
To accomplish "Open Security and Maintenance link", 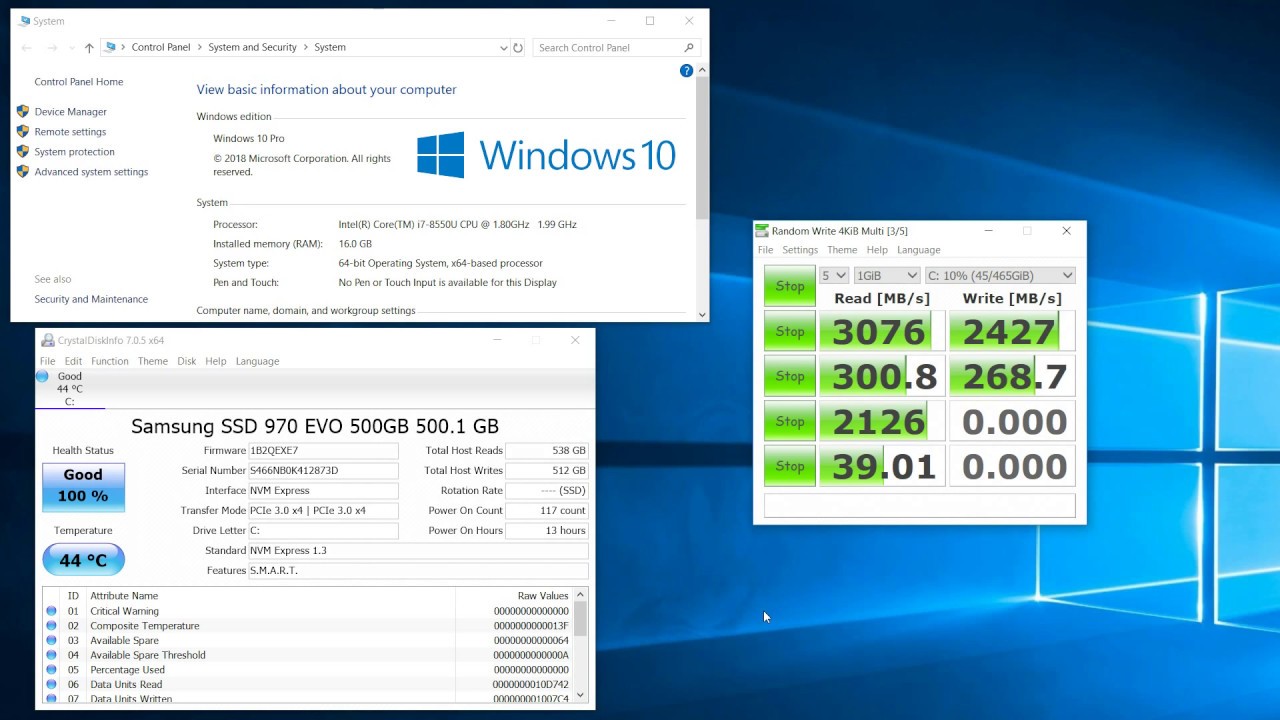I will point(91,299).
